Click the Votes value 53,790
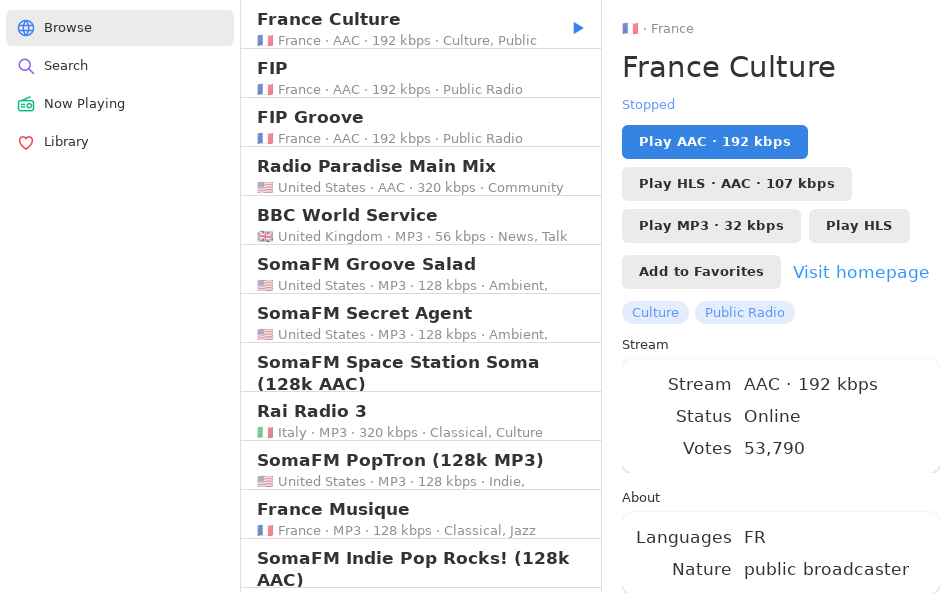The image size is (940, 593). [x=774, y=448]
